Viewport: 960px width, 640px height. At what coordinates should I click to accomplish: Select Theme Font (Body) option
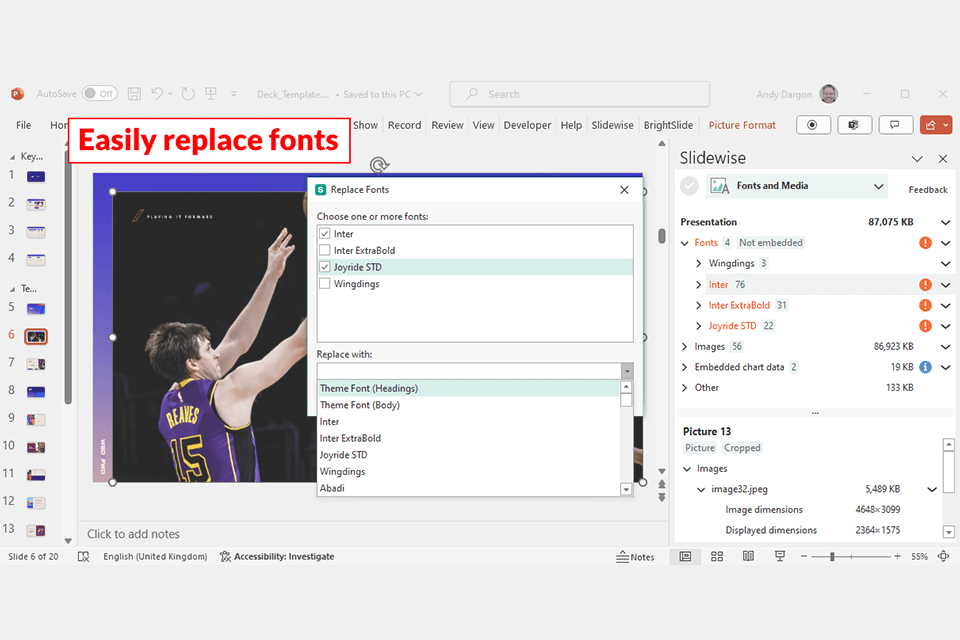click(x=468, y=405)
